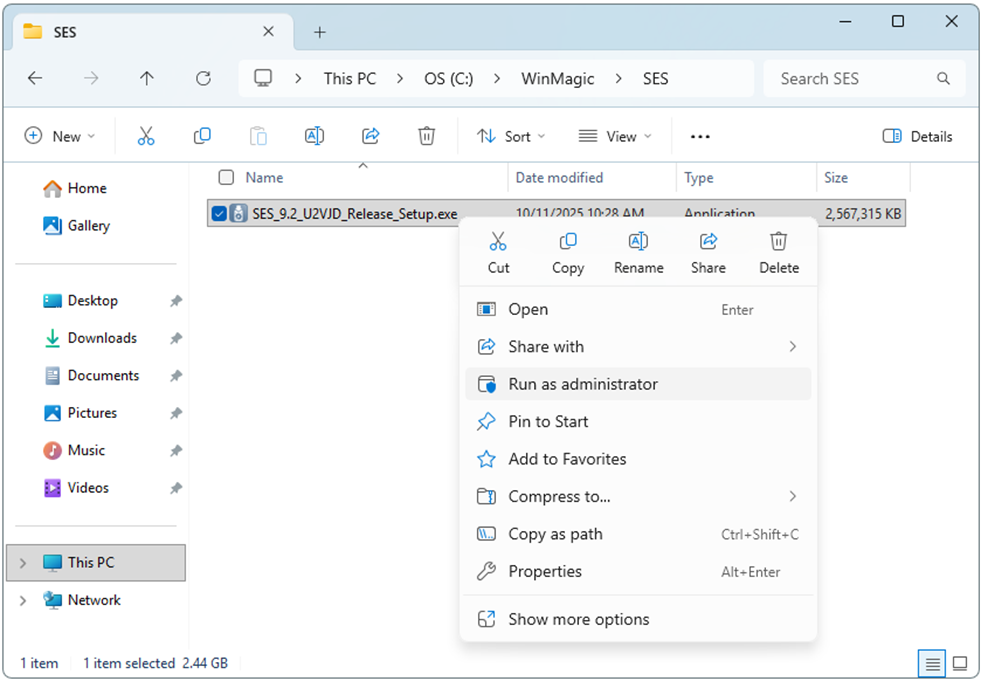Screen dimensions: 981x681
Task: Close the SES tab
Action: pos(268,31)
